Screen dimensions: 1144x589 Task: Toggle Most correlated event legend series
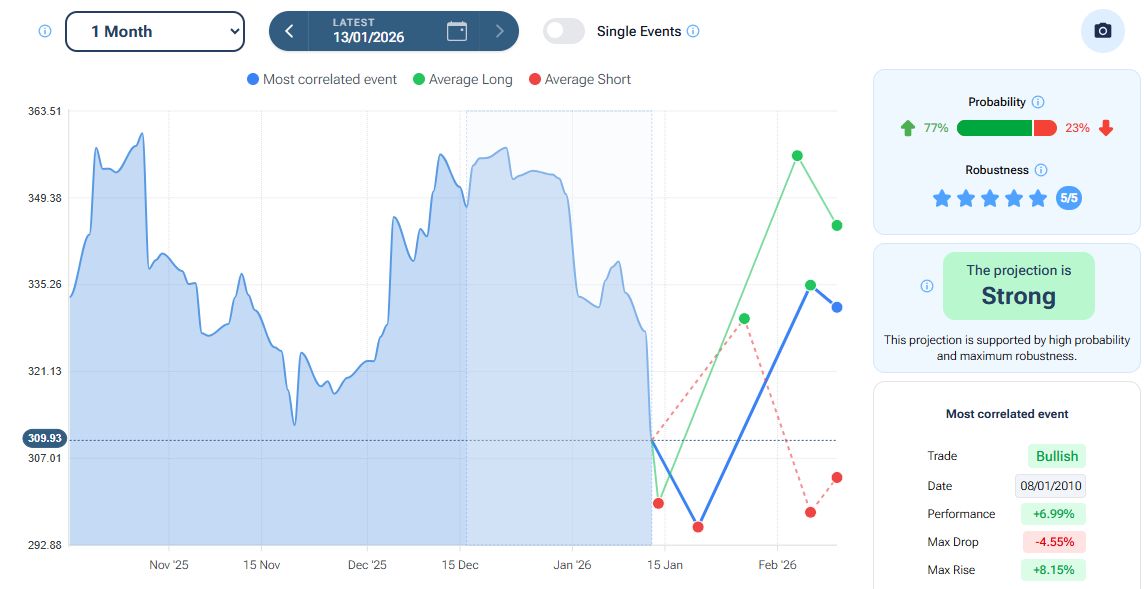tap(321, 79)
